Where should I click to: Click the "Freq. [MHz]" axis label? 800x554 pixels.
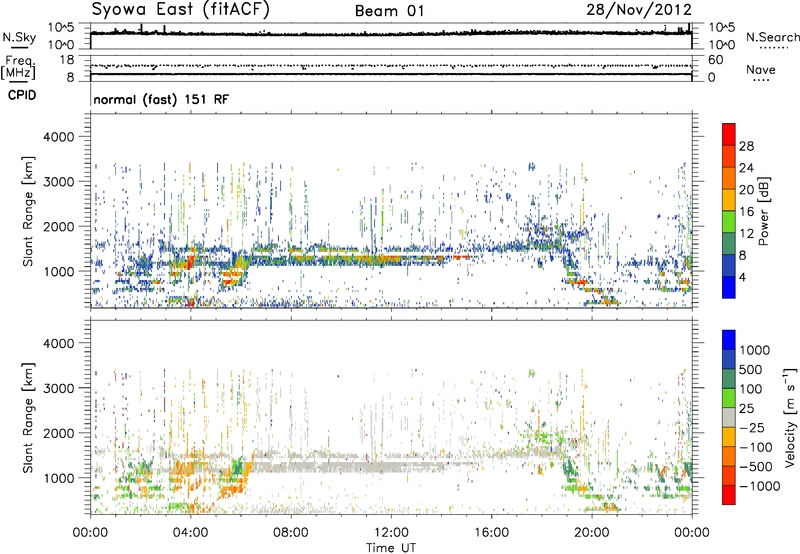(18, 67)
